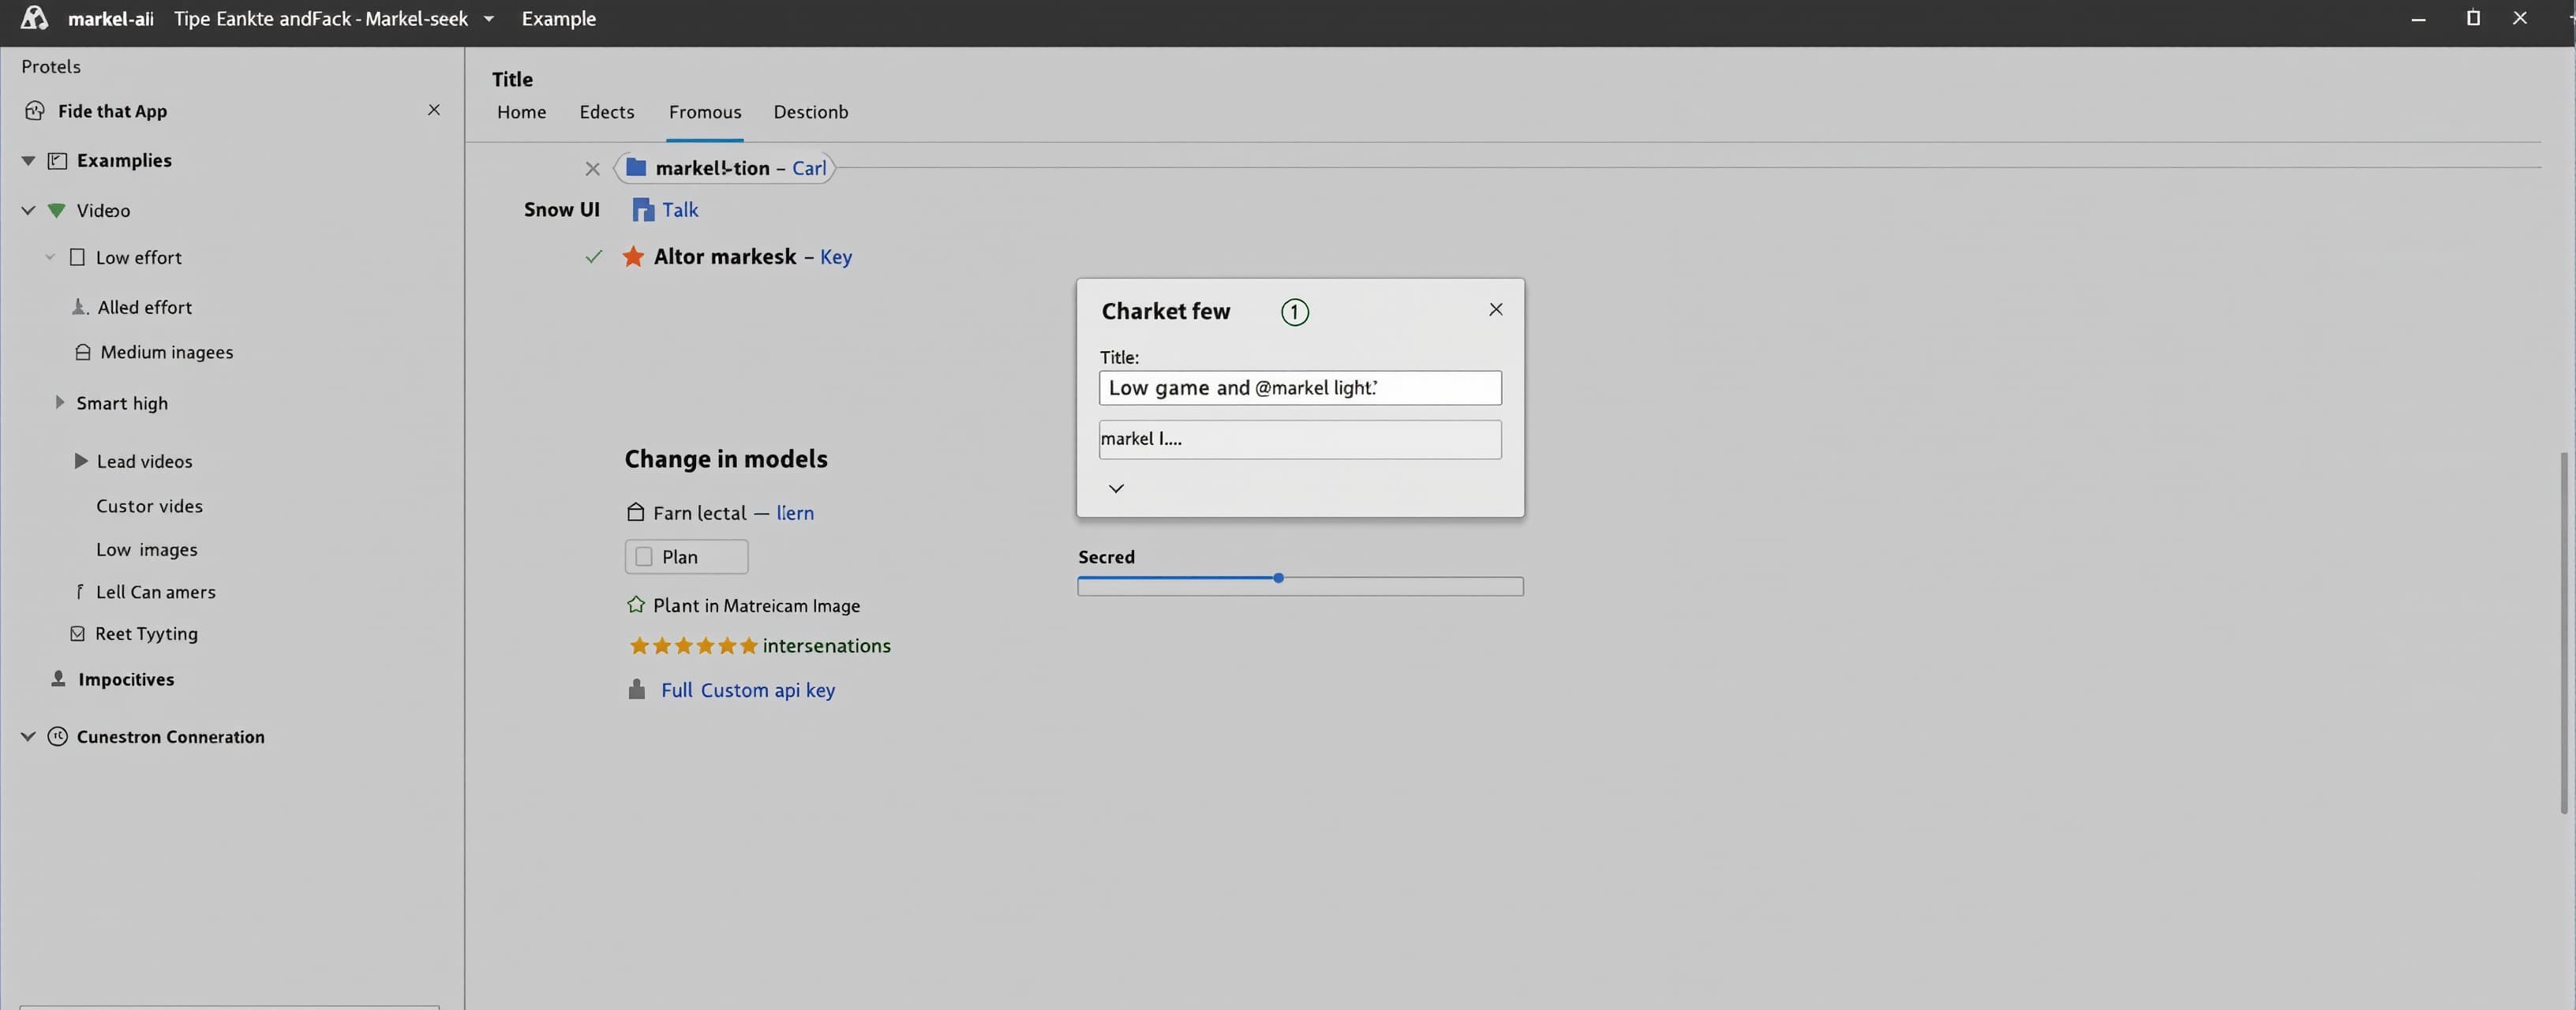Screen dimensions: 2576x1010
Task: Select the Fromous tab
Action: coord(705,112)
